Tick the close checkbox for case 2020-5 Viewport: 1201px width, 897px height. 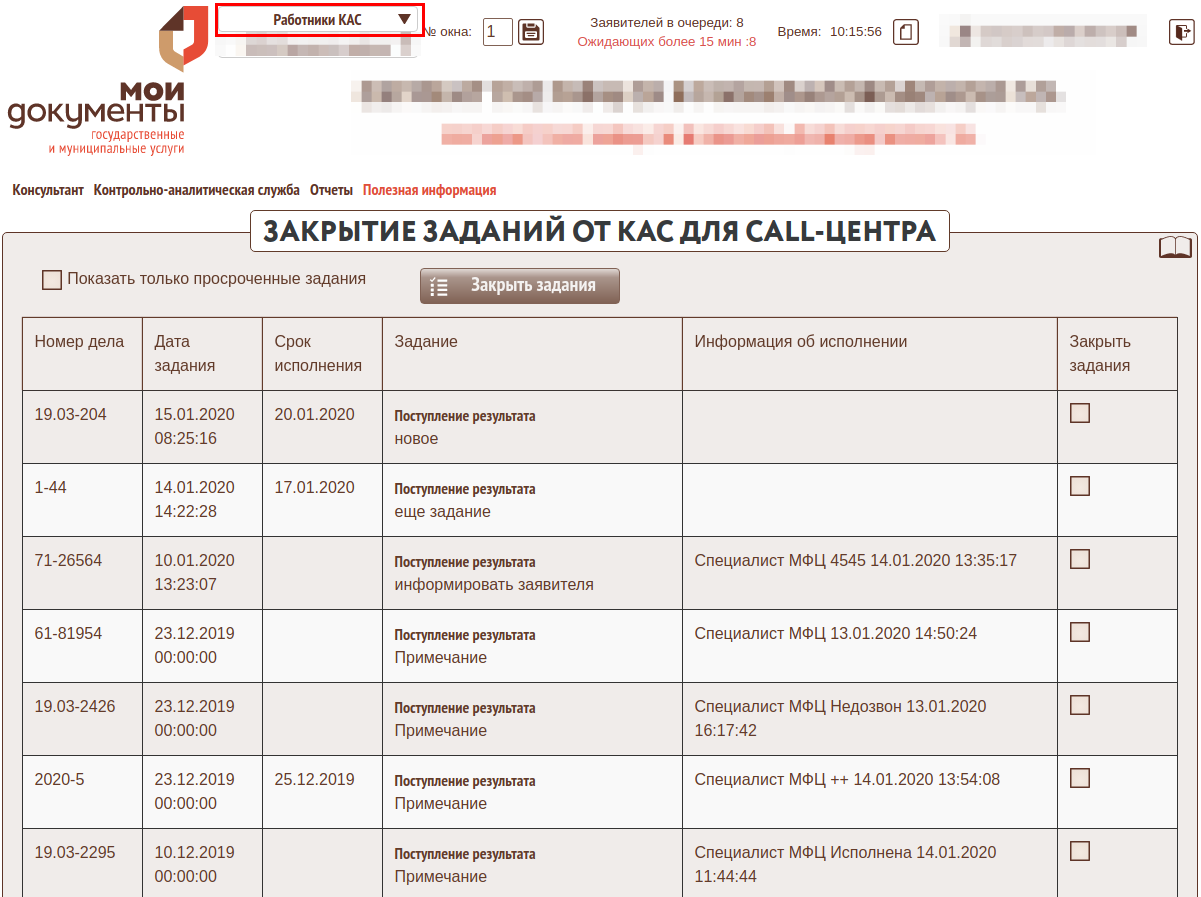[1080, 778]
